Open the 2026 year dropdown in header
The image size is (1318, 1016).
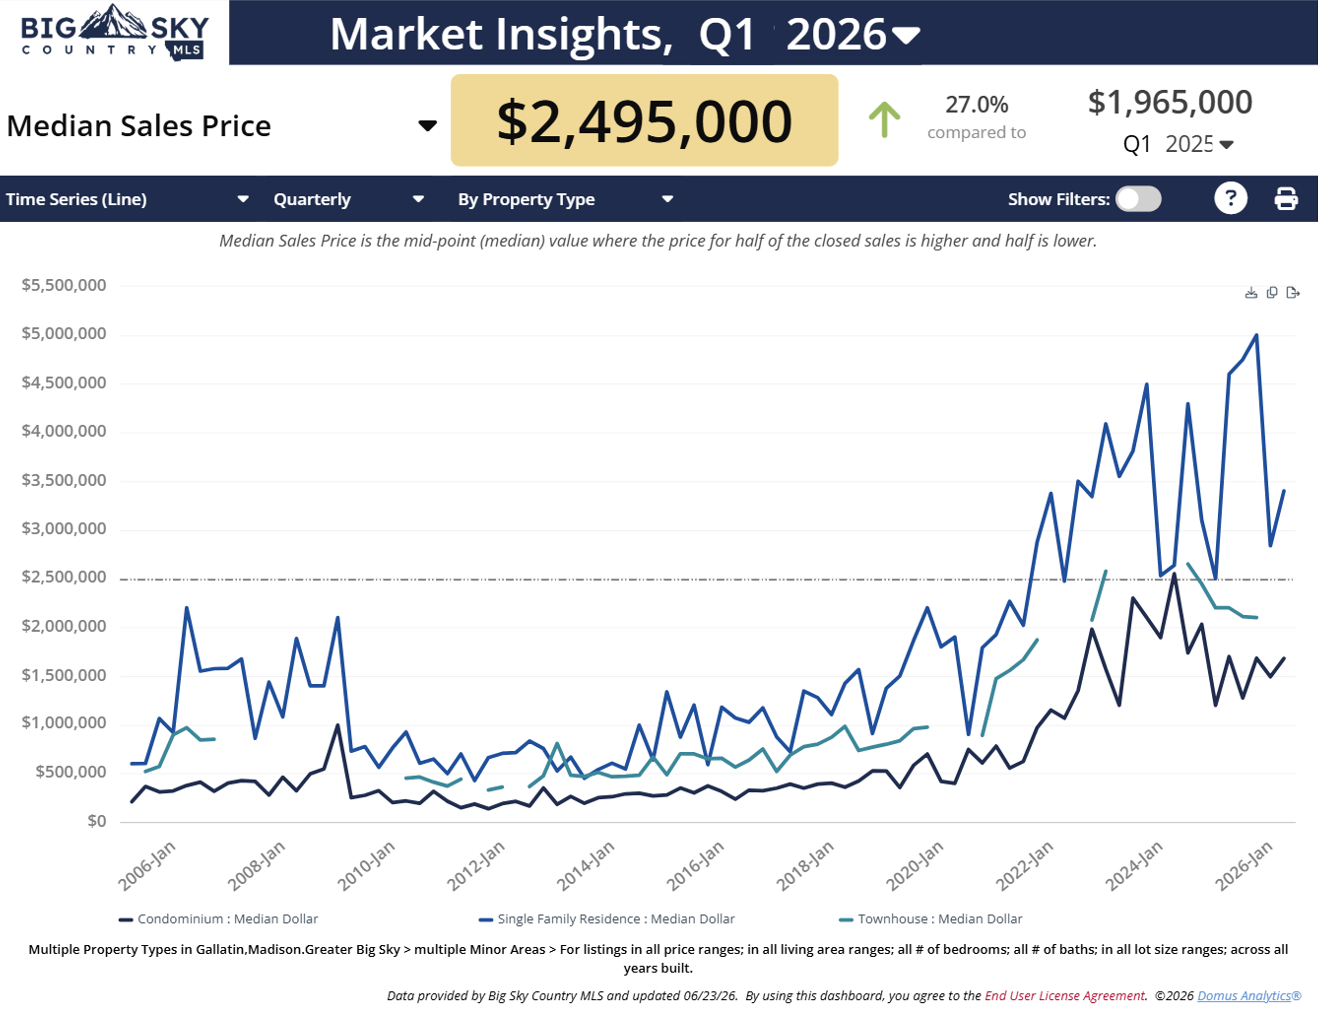pos(852,35)
